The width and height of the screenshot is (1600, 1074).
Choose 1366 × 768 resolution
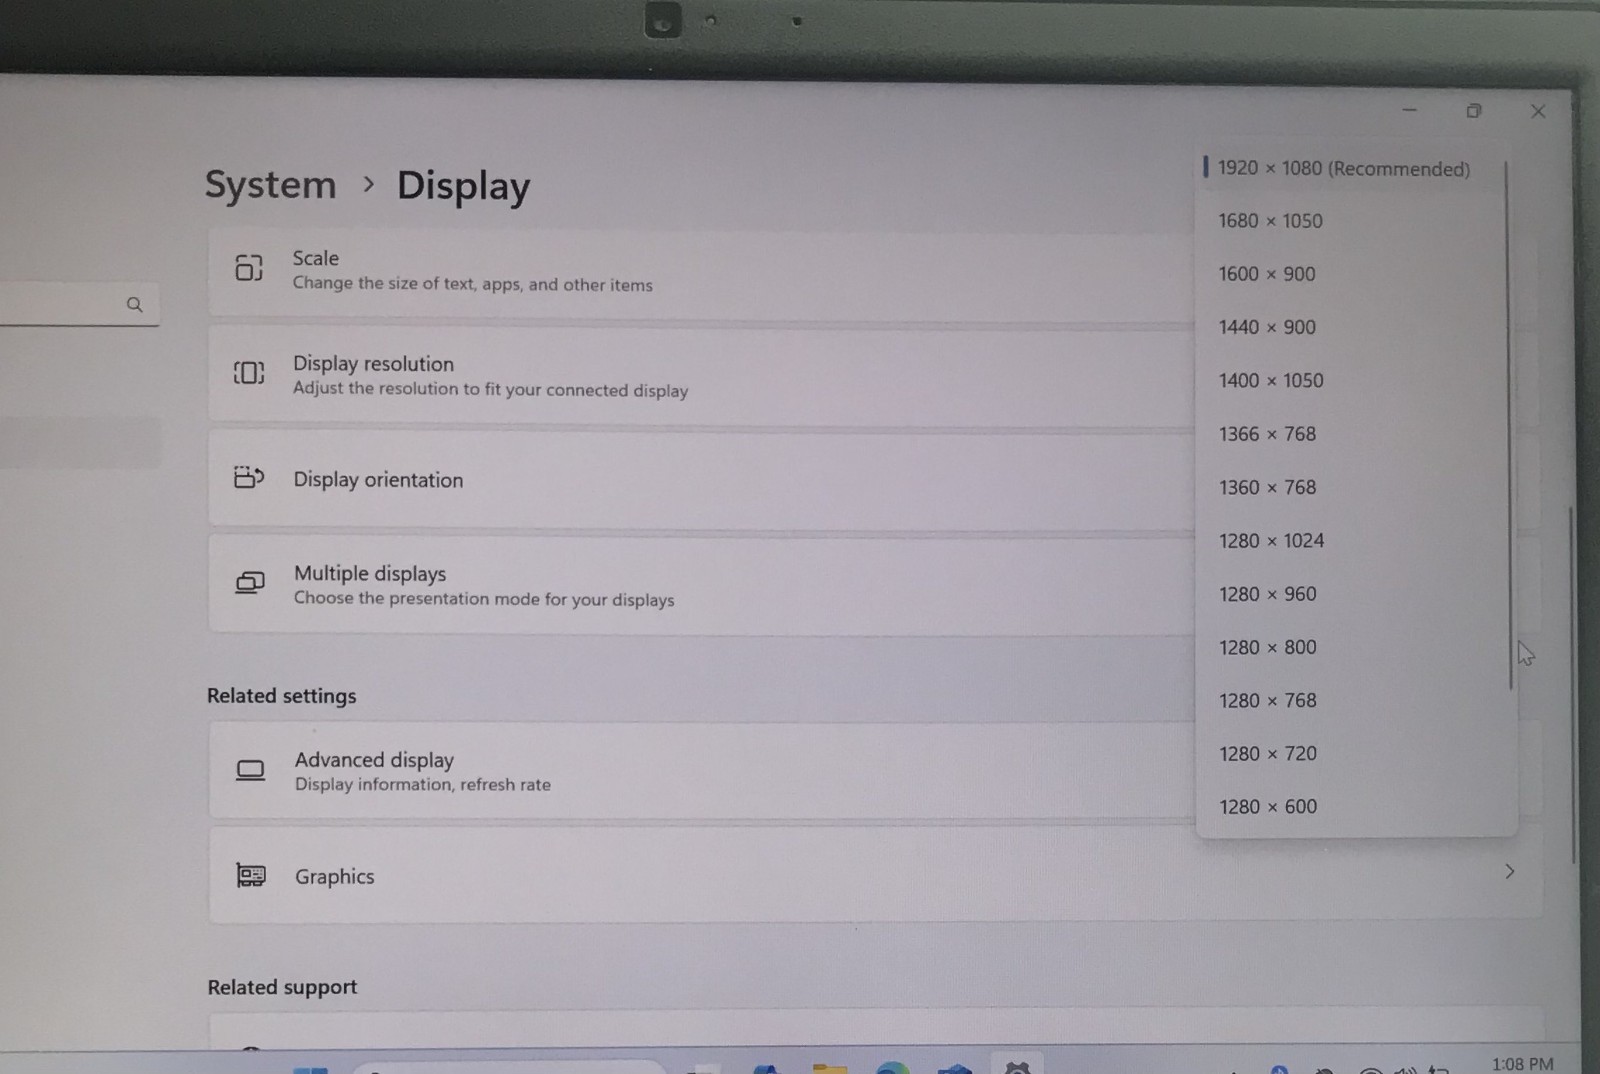tap(1267, 434)
